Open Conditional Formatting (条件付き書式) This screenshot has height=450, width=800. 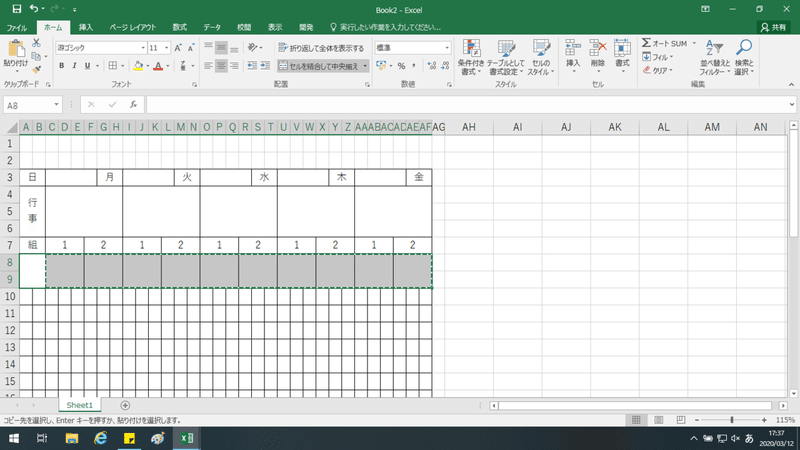click(x=471, y=57)
